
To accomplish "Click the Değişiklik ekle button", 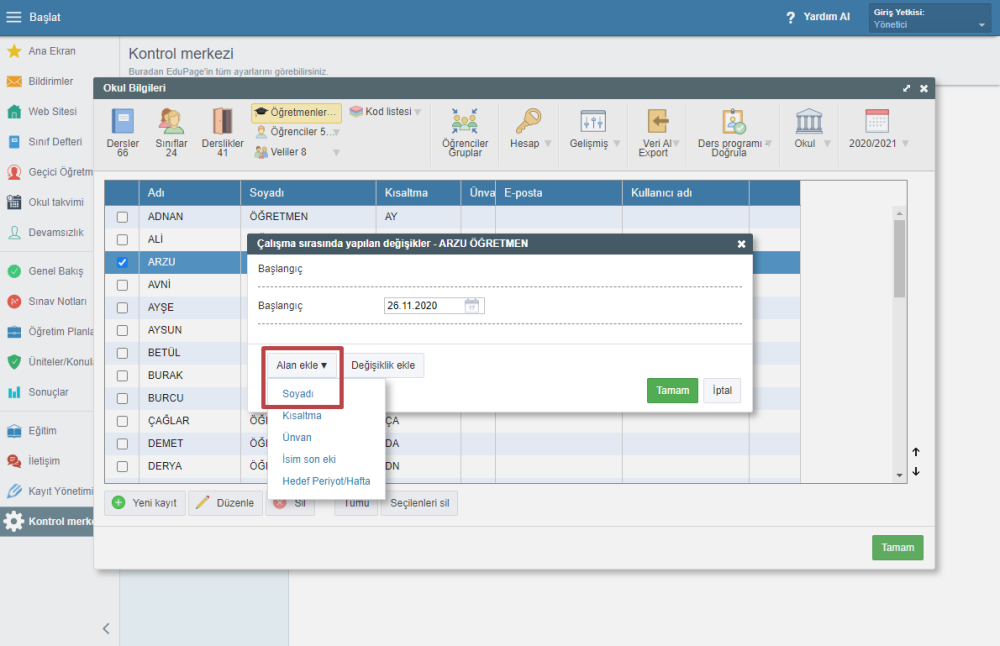I will coord(383,365).
